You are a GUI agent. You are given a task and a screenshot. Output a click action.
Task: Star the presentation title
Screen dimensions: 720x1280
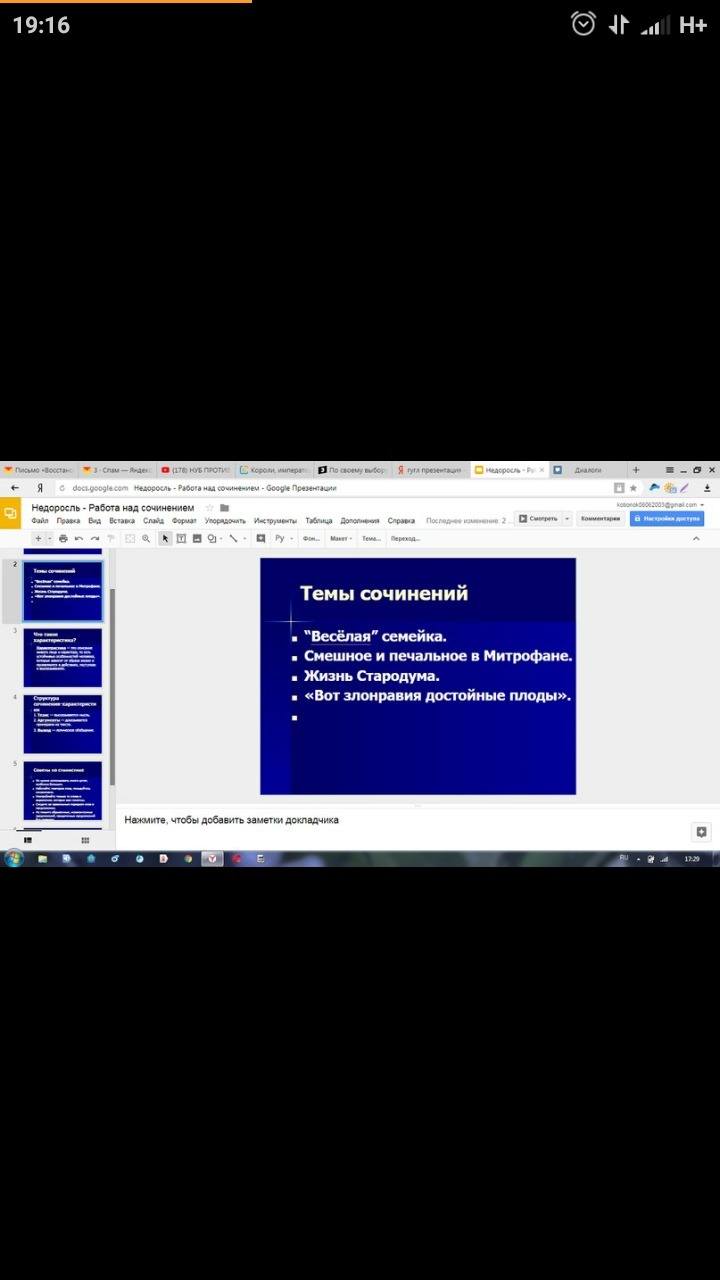[210, 508]
